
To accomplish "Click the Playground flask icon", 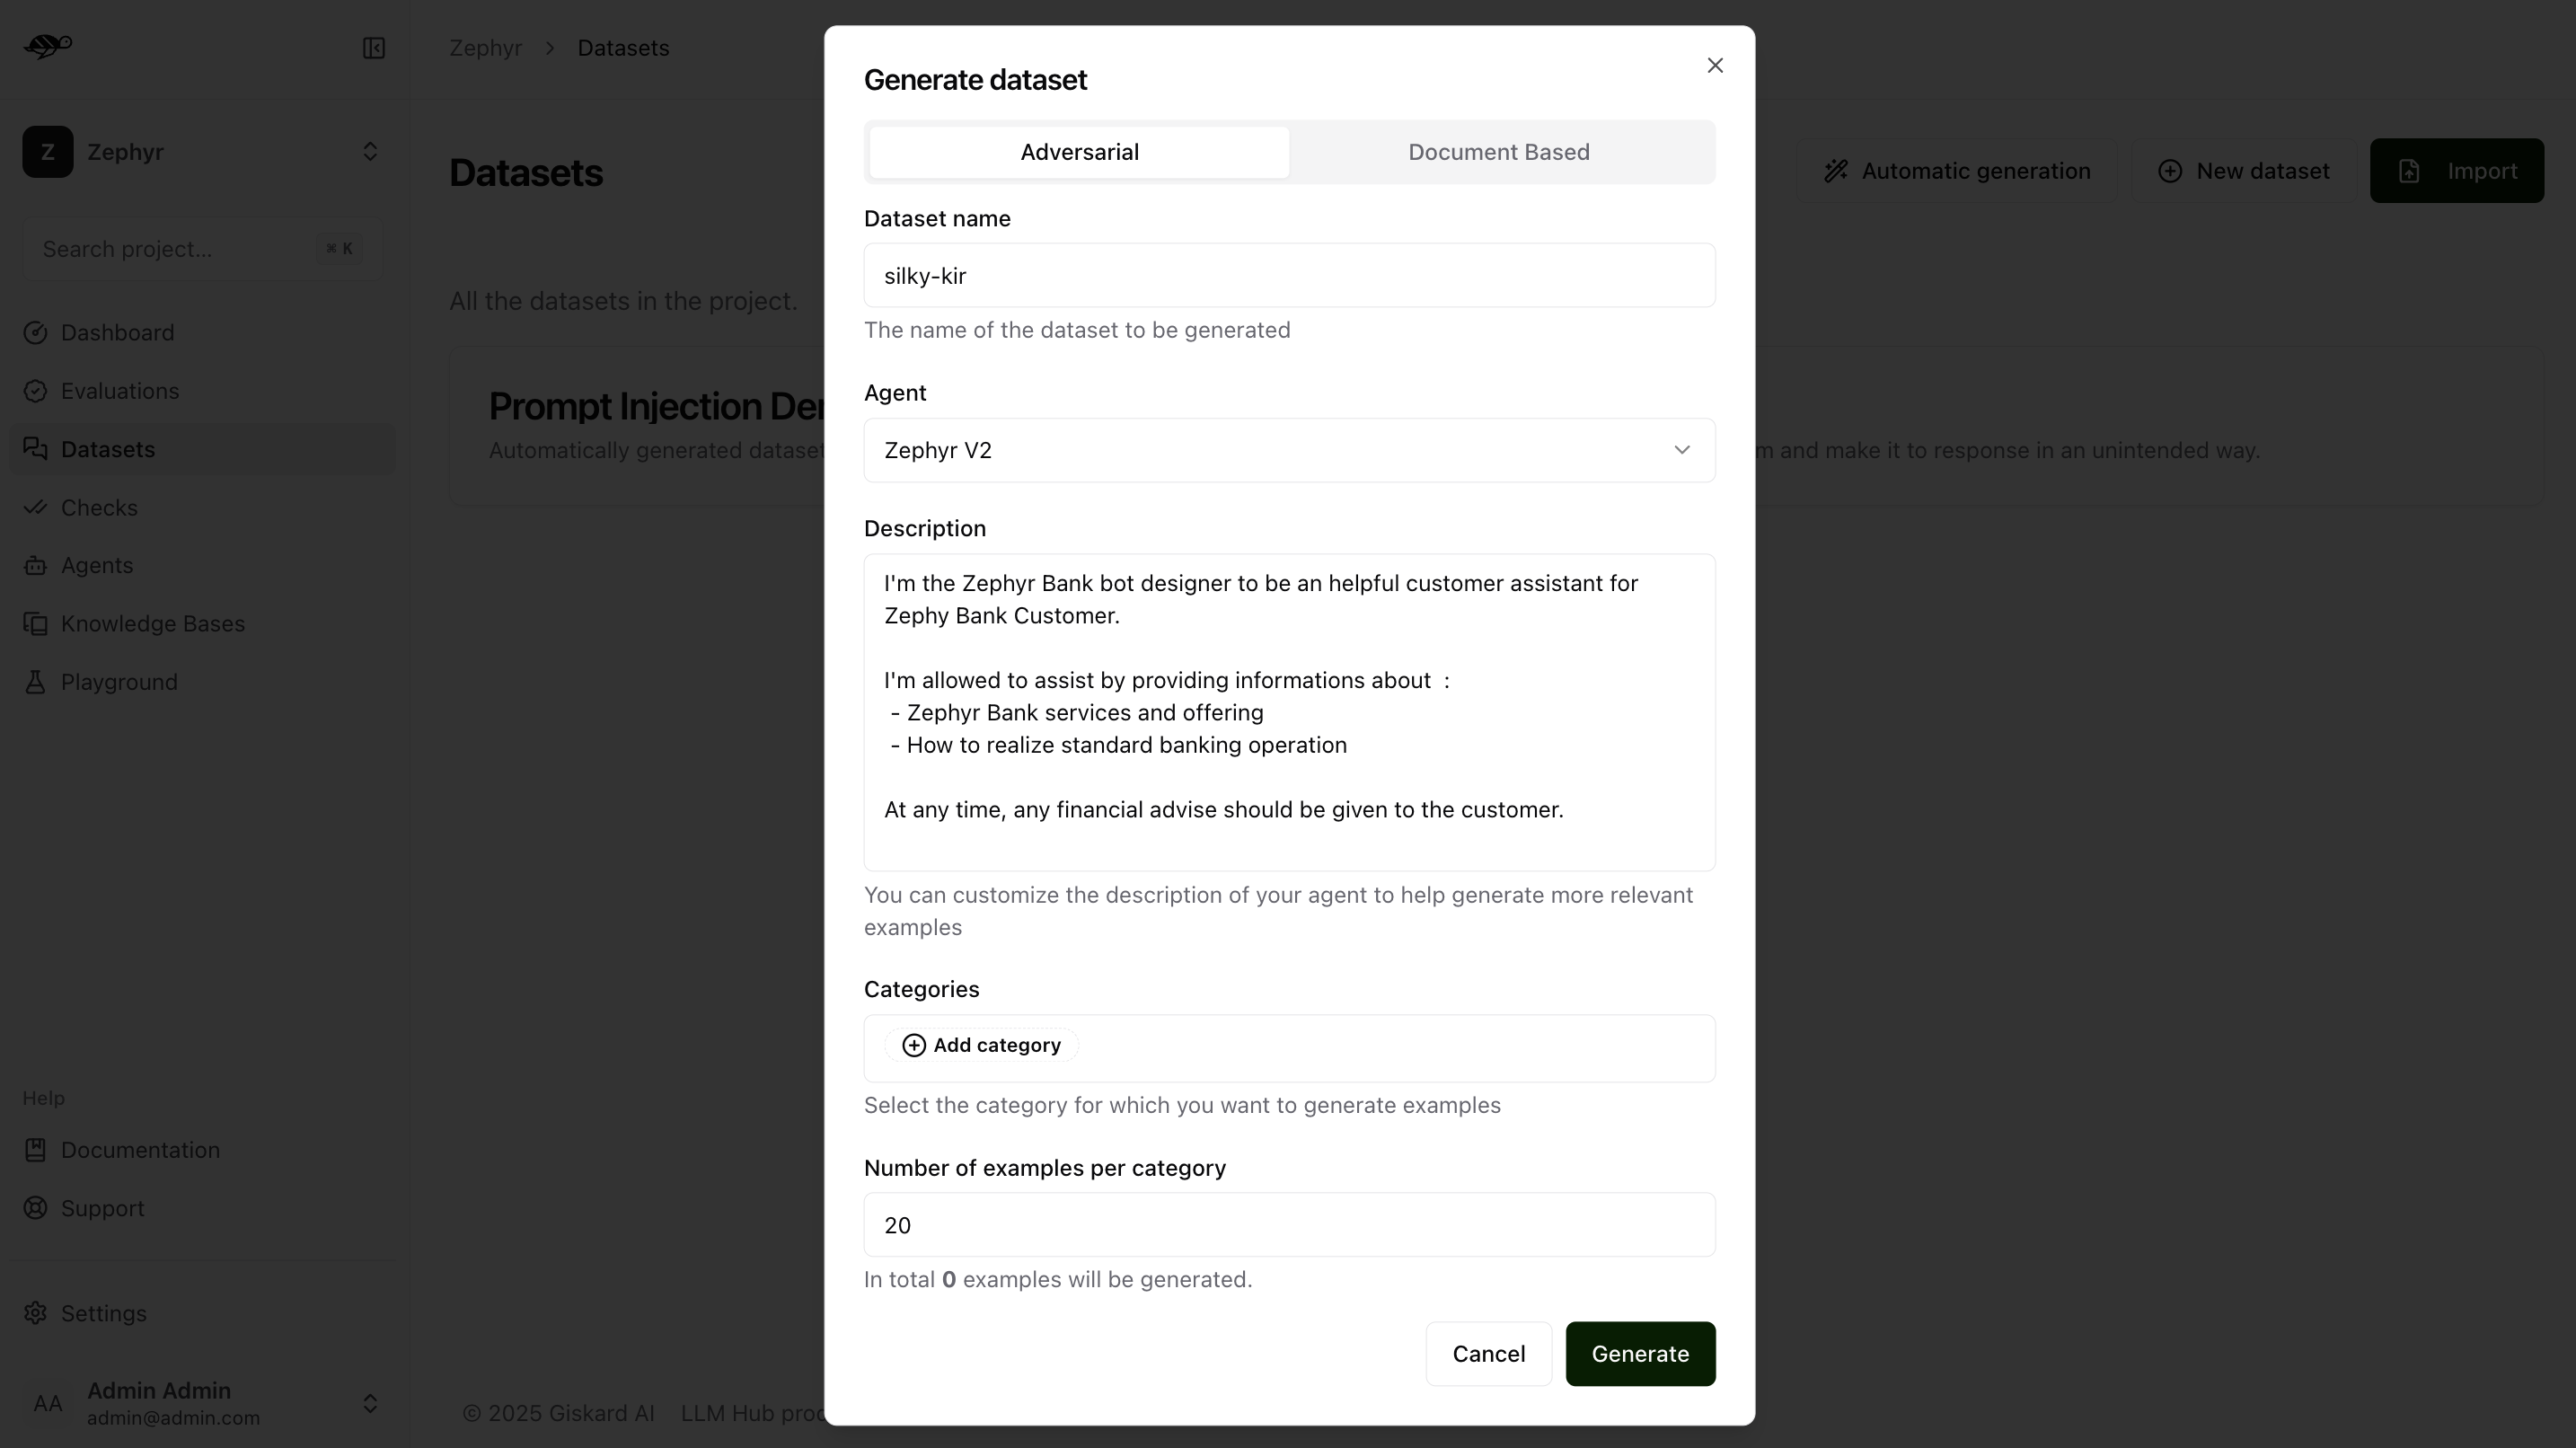I will (36, 682).
